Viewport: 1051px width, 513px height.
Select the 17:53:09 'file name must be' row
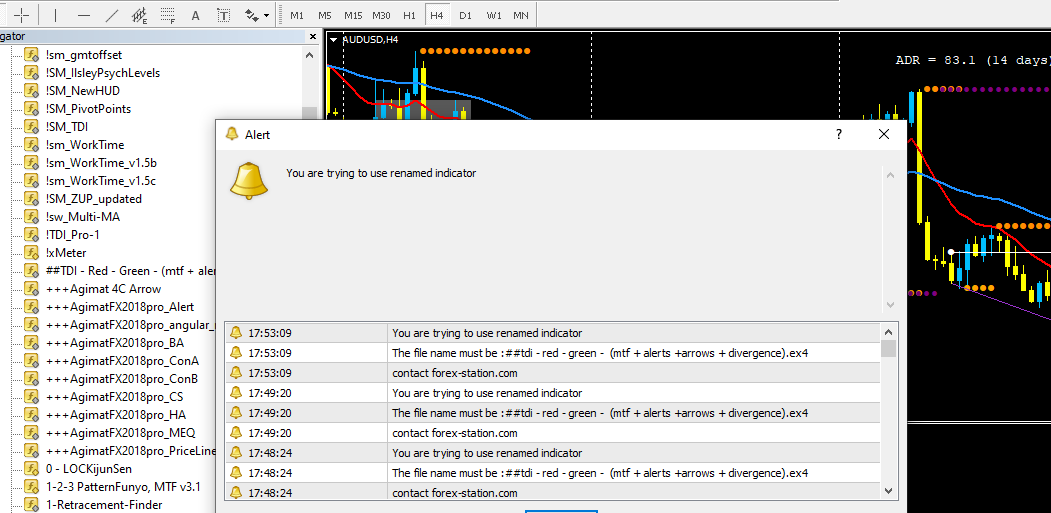[553, 353]
